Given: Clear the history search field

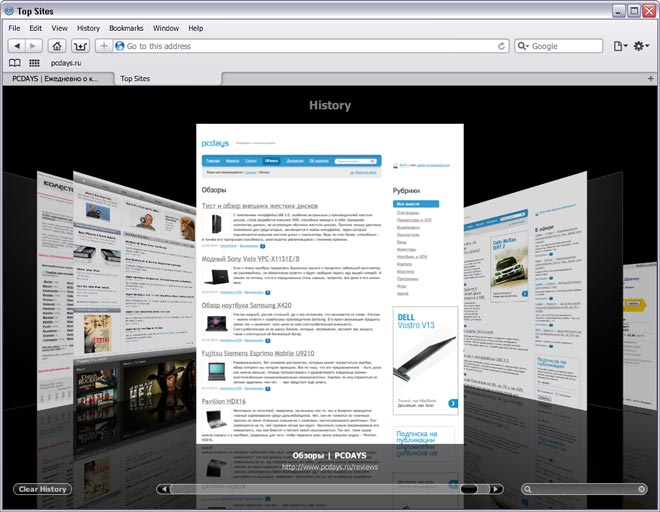Looking at the screenshot, I should [x=641, y=489].
